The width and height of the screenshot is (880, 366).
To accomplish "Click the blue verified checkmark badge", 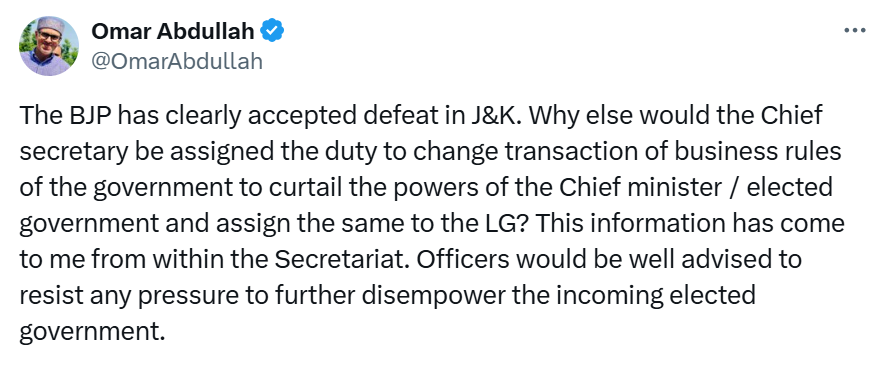I will point(273,32).
